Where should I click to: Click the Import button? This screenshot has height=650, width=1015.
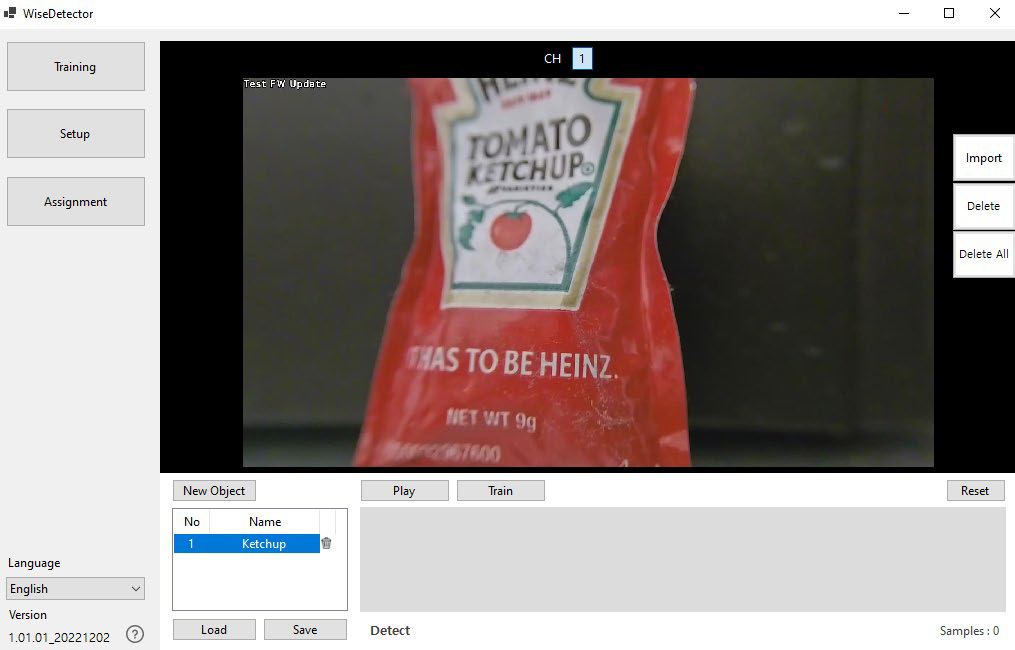coord(983,158)
